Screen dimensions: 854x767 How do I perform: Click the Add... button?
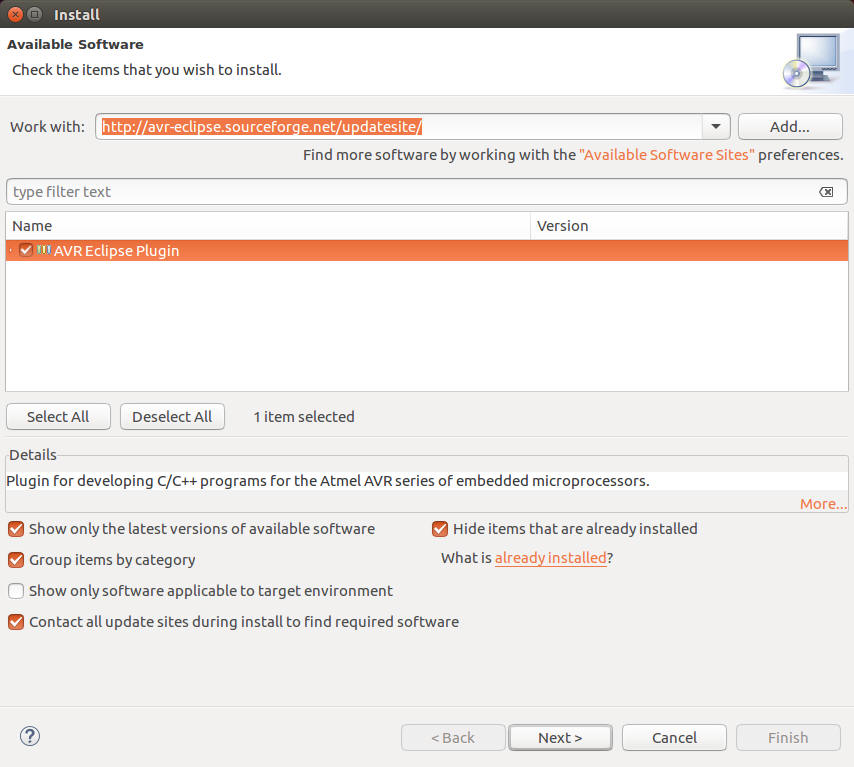point(789,127)
